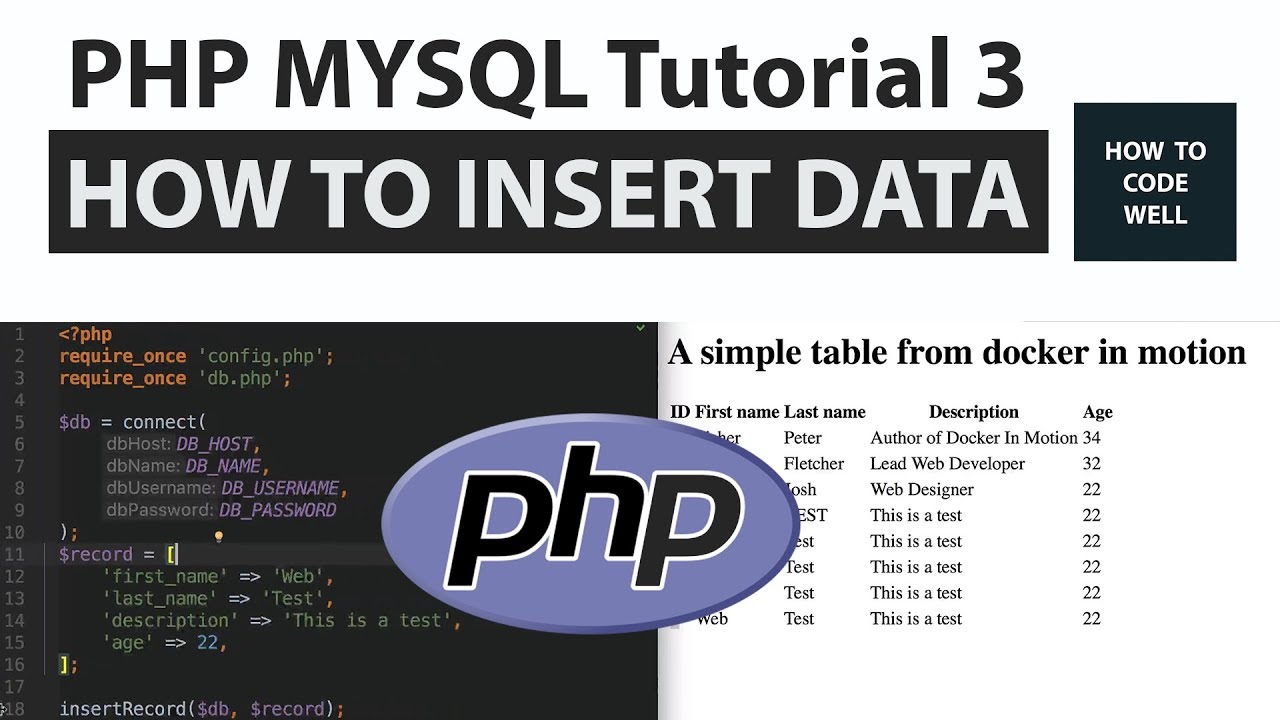The height and width of the screenshot is (720, 1280).
Task: Click the 'This is a test' string in the code
Action: (367, 621)
